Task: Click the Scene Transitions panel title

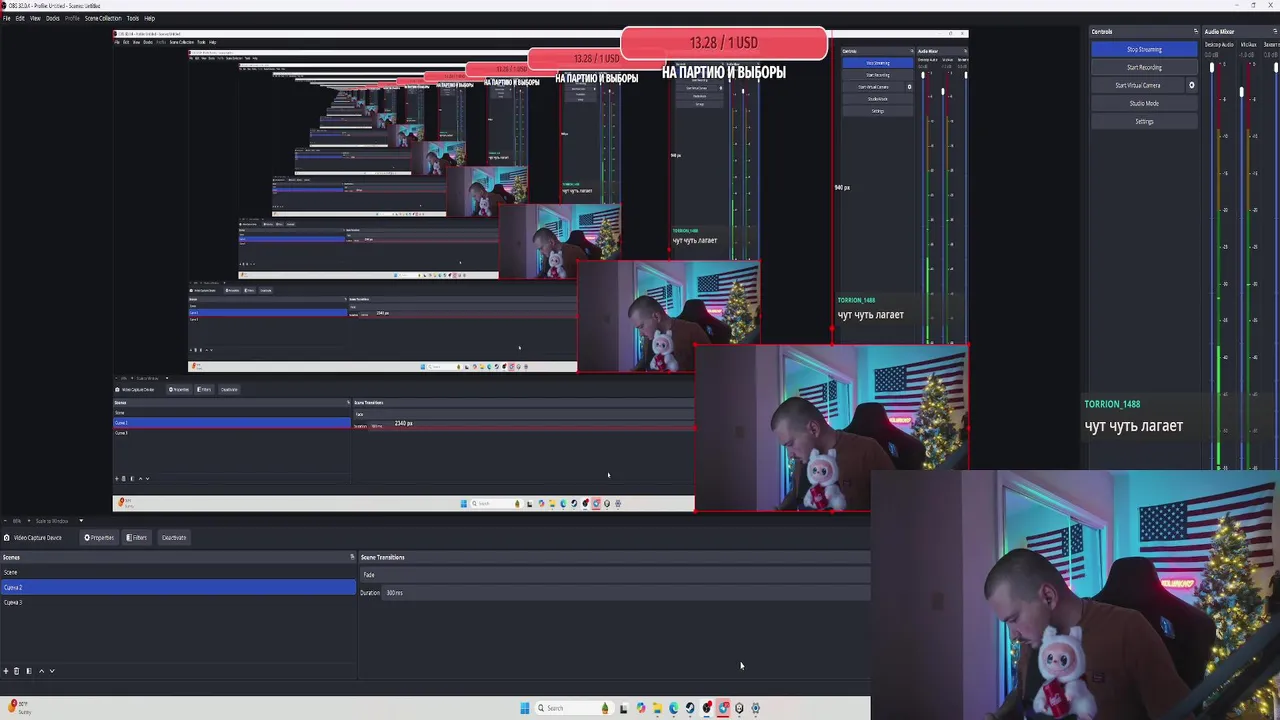Action: pyautogui.click(x=382, y=557)
